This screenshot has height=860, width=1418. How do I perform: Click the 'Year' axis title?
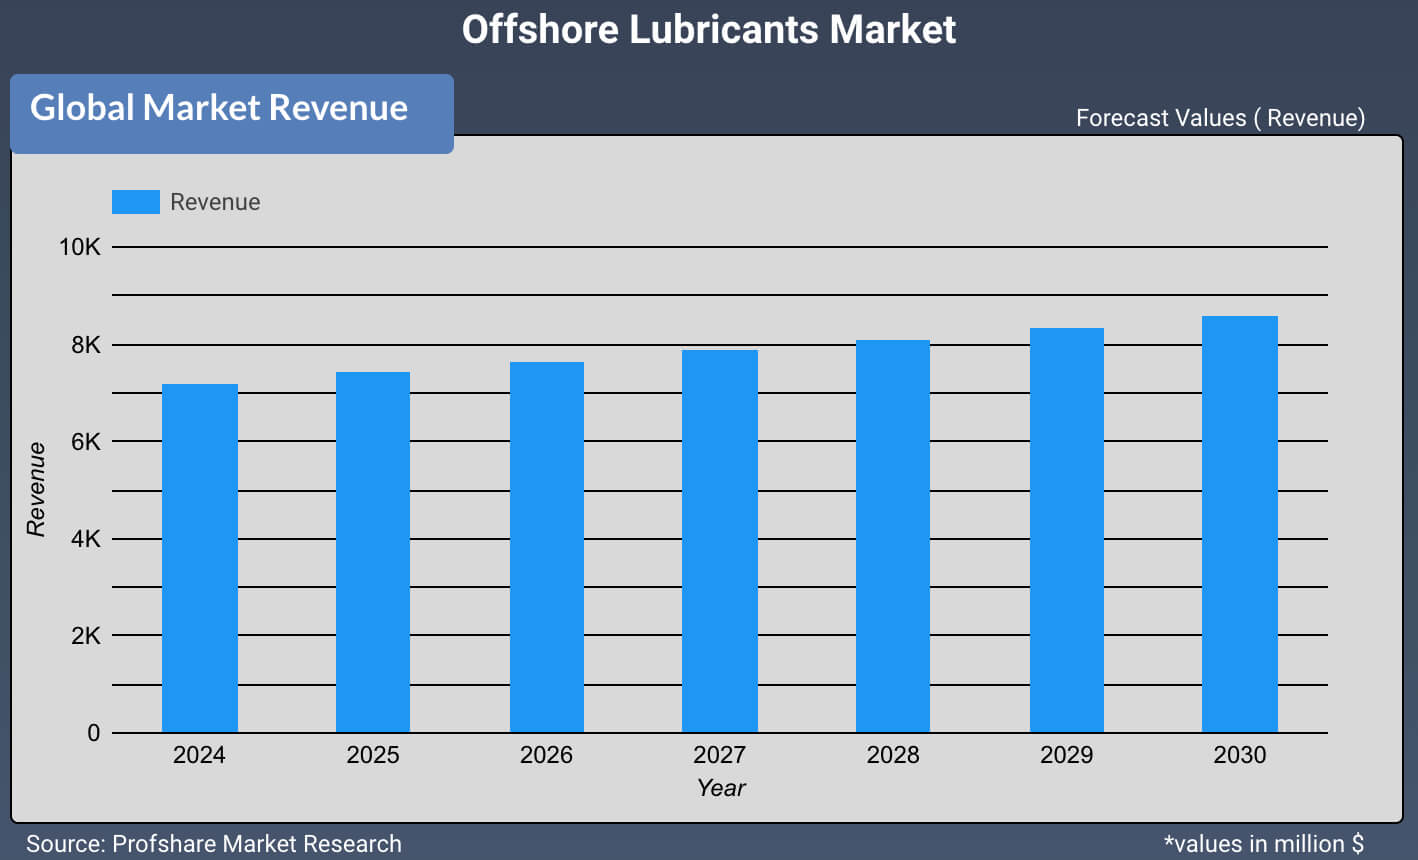click(721, 788)
